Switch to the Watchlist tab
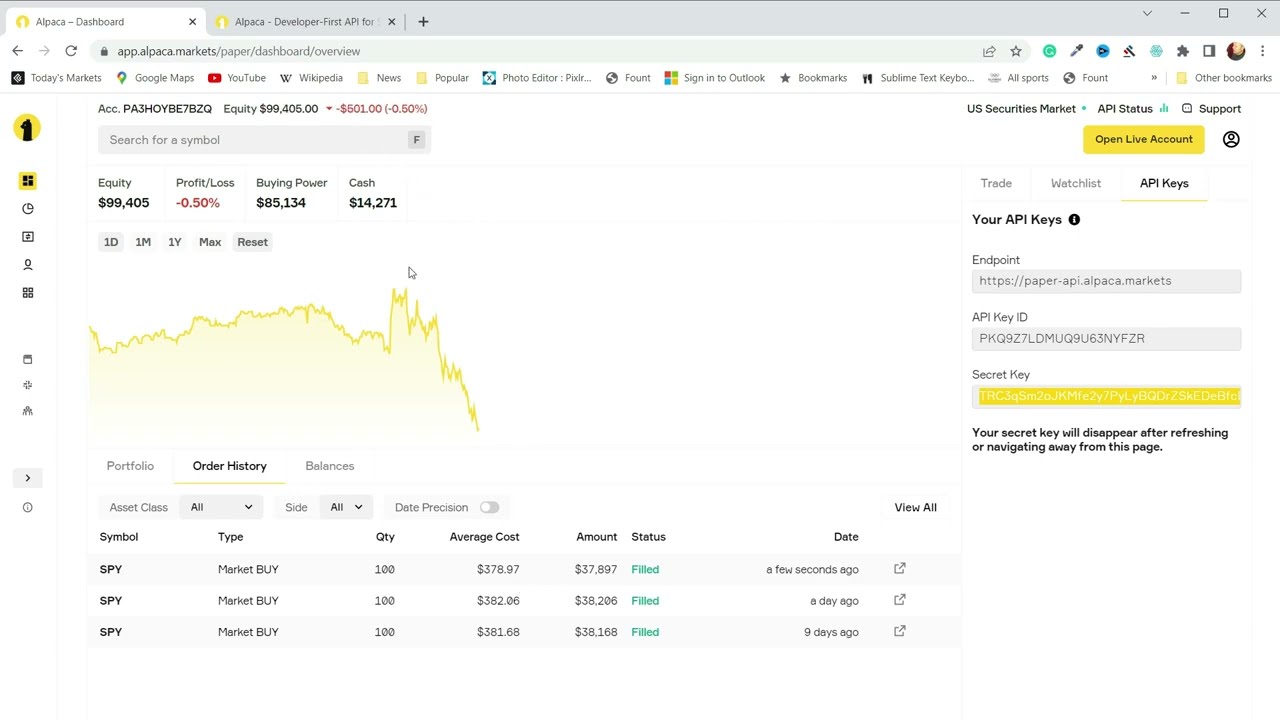 tap(1076, 183)
